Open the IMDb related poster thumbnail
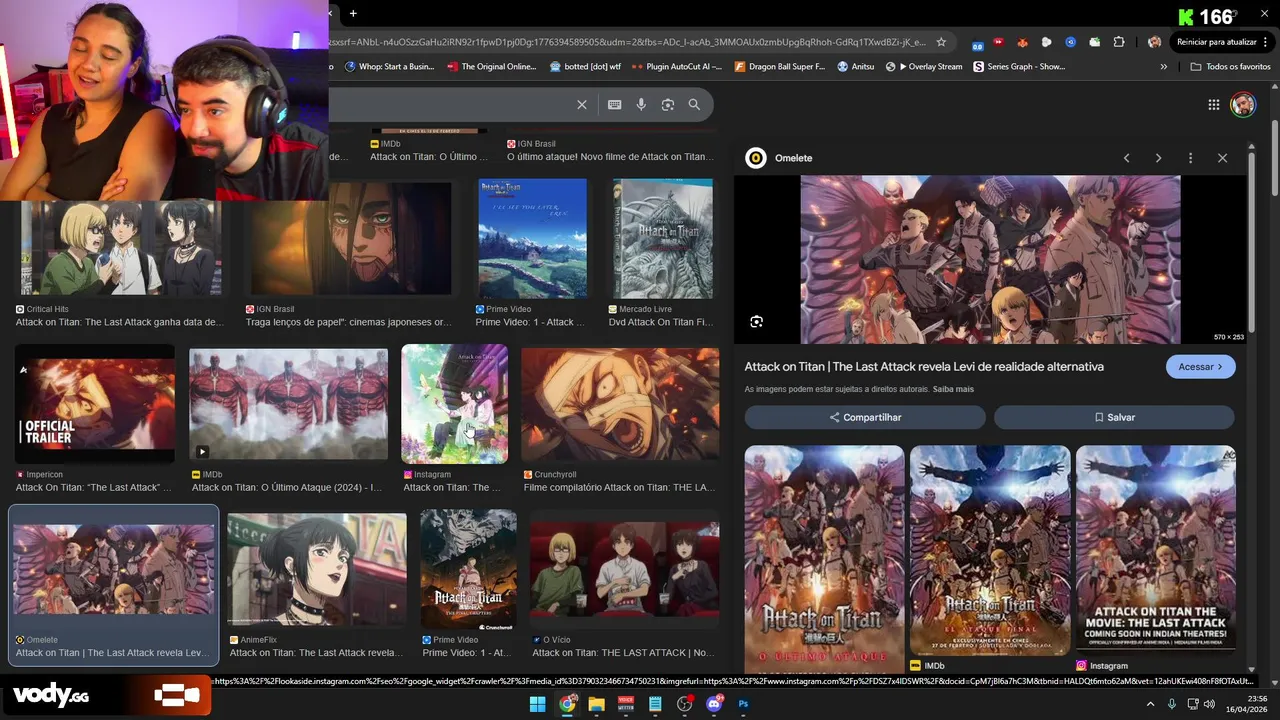Viewport: 1280px width, 720px height. [x=990, y=551]
